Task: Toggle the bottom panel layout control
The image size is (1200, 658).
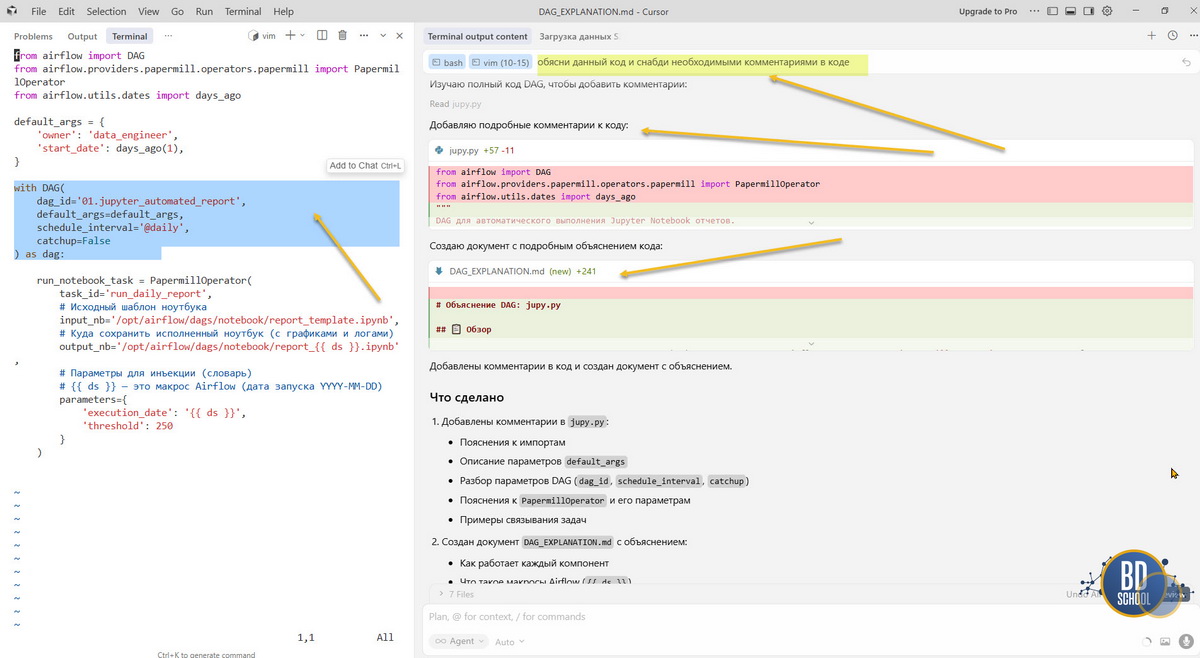Action: (x=1070, y=10)
